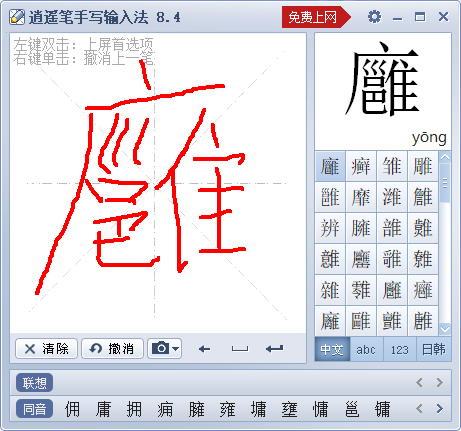Viewport: 461px width, 431px height.
Task: Pick homophone 墉 in 同音 row
Action: [x=258, y=409]
